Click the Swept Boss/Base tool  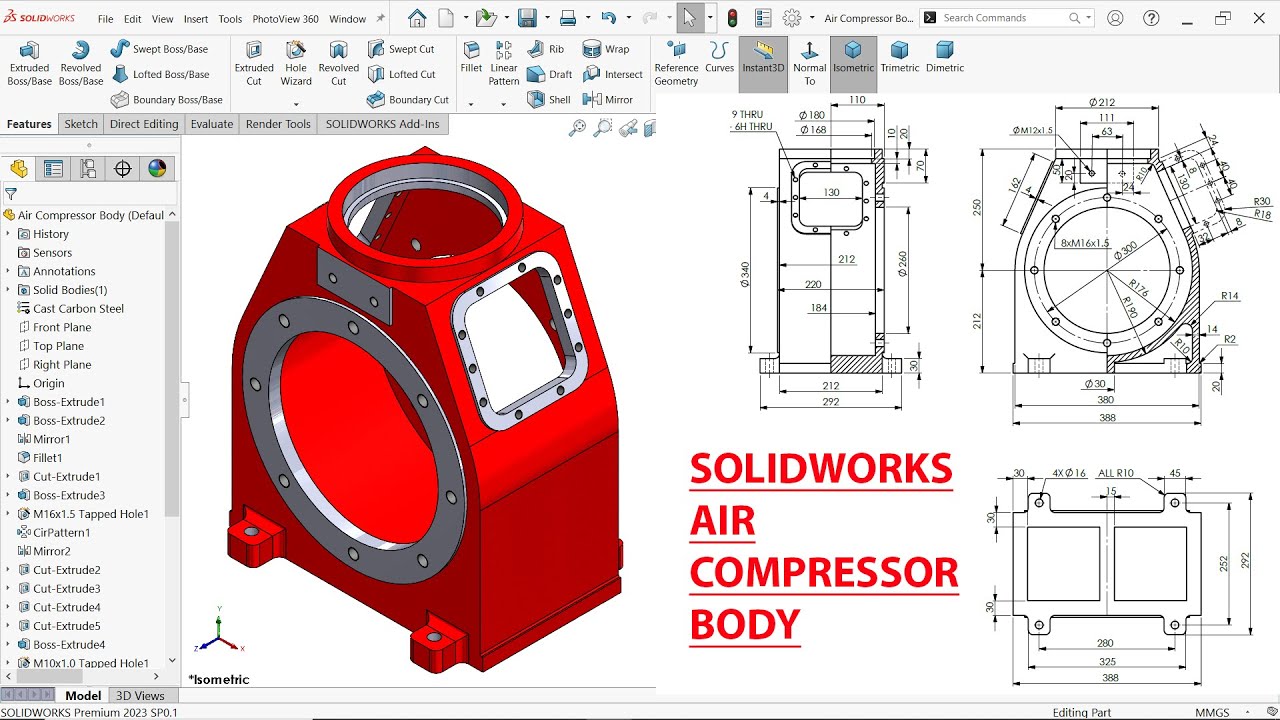160,49
